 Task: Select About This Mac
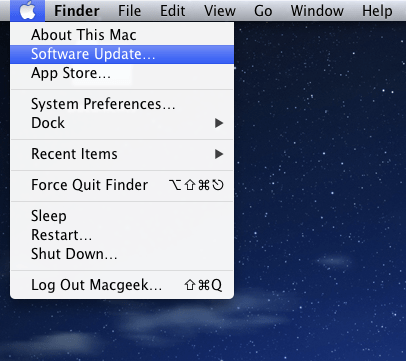pos(122,35)
